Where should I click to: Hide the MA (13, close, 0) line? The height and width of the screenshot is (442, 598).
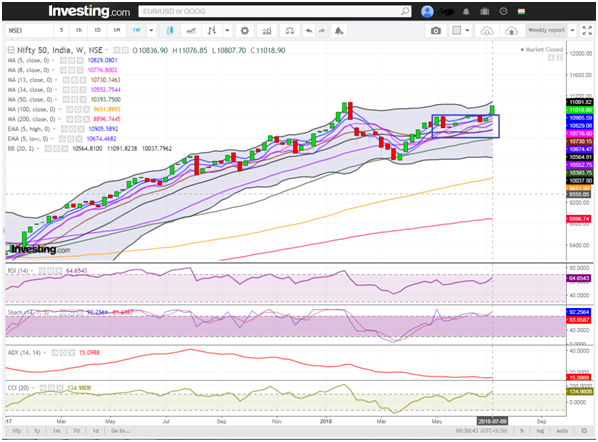click(66, 80)
